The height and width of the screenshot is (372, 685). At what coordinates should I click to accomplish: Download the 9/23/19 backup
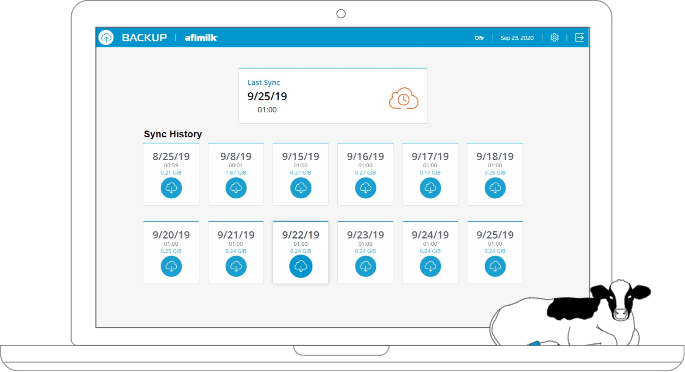coord(366,266)
